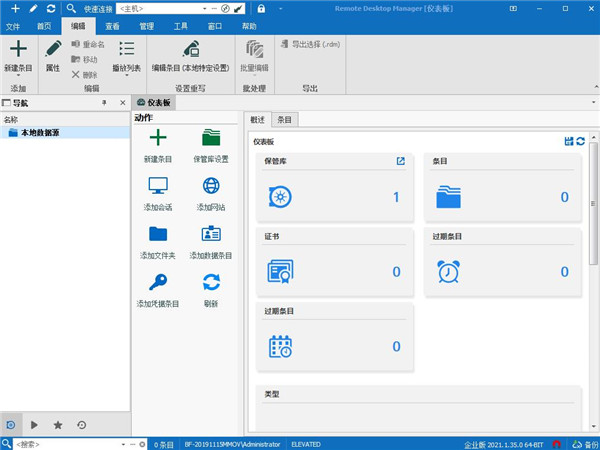Open the 文件 menu
Screen dimensions: 600x450
tap(13, 26)
